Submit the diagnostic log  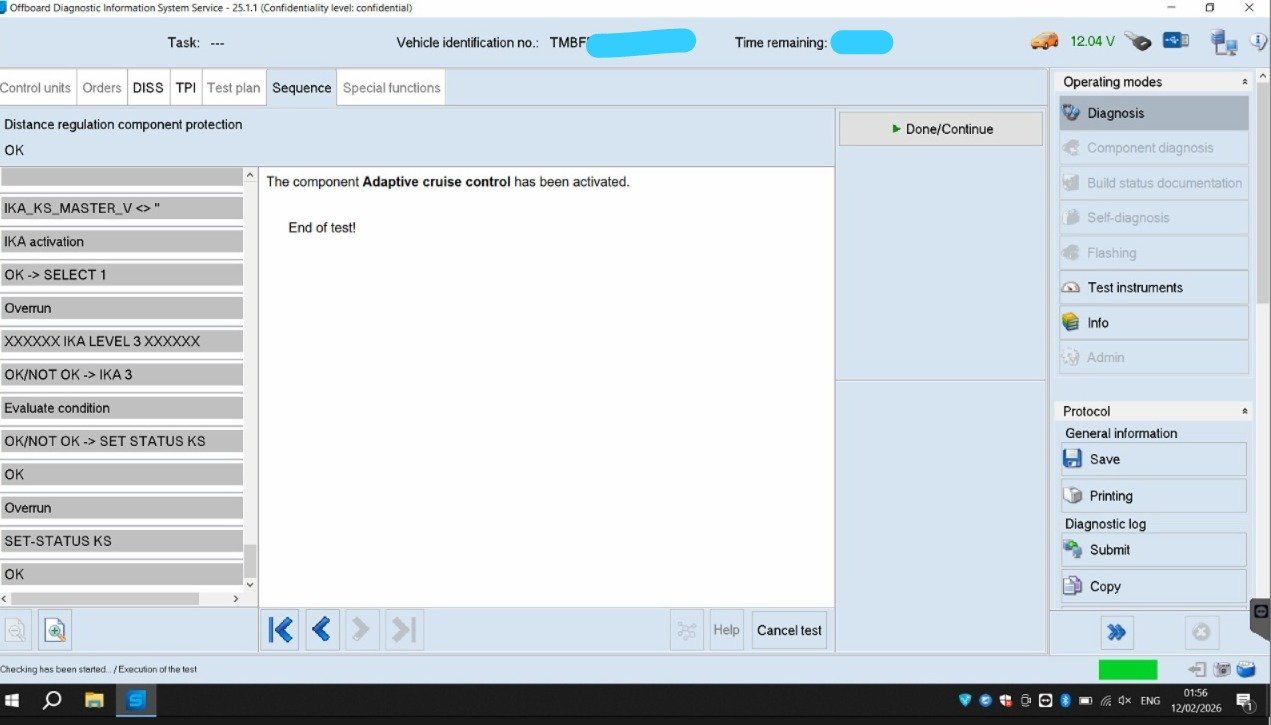coord(1153,550)
